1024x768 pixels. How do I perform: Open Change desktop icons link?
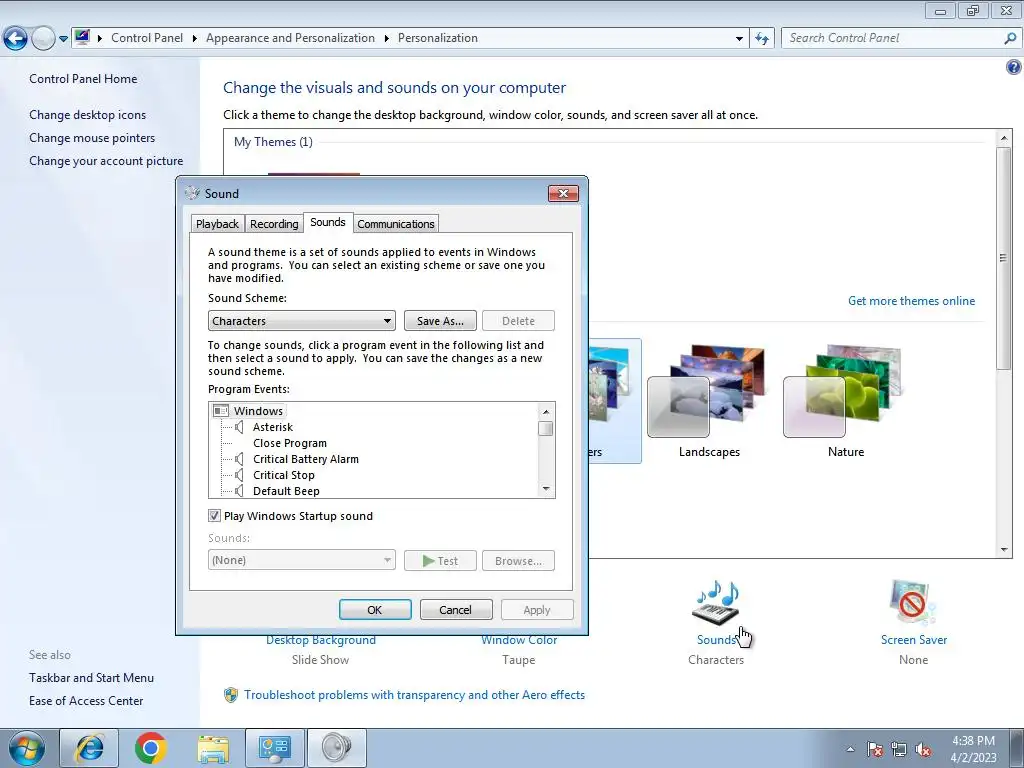coord(88,114)
